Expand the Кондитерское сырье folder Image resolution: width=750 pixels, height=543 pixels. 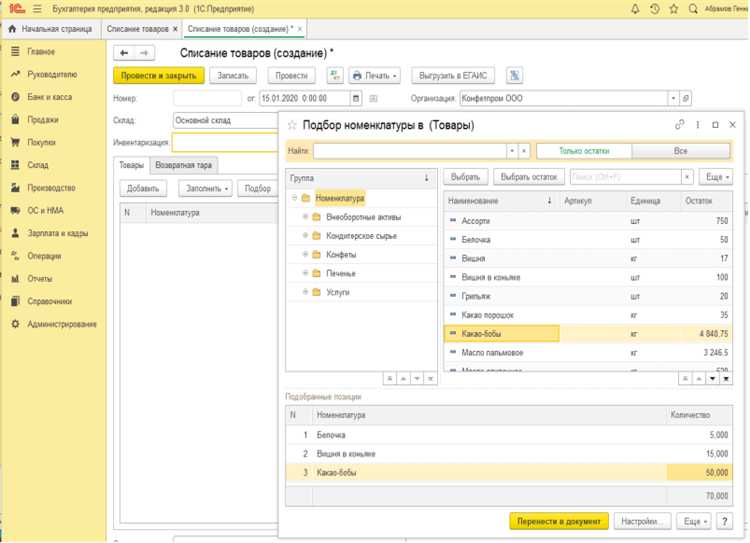[305, 235]
